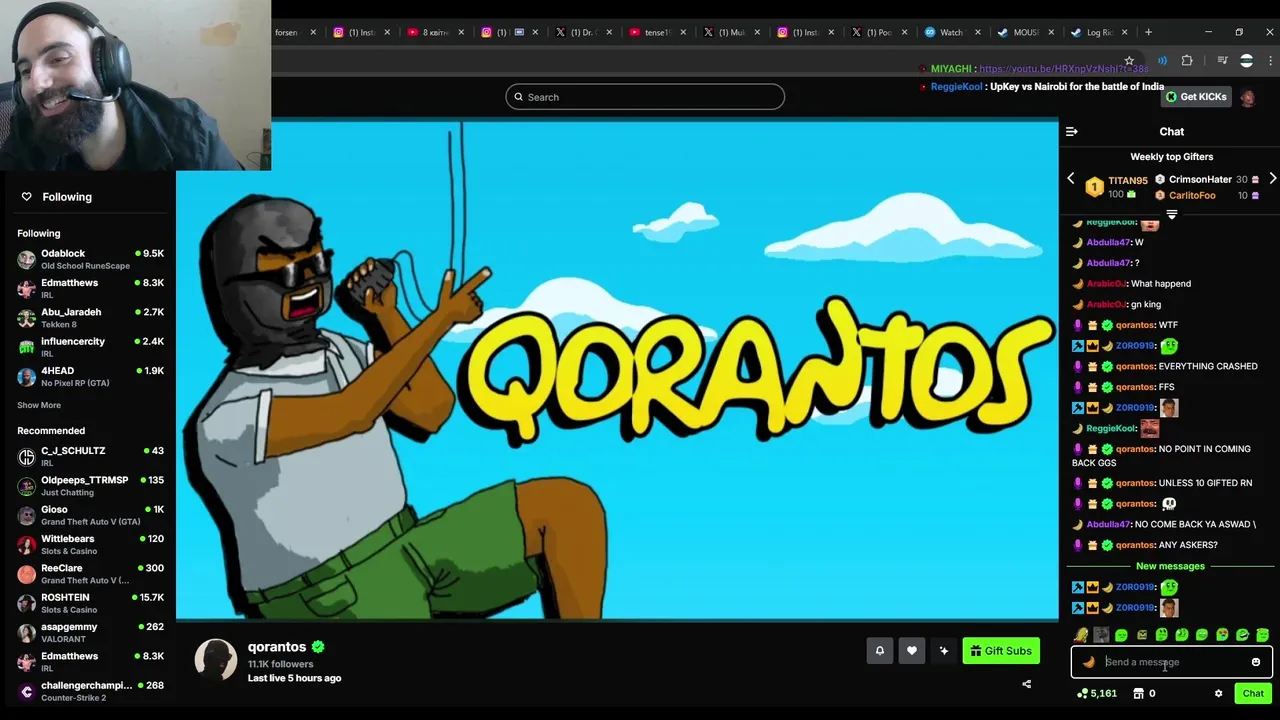This screenshot has width=1280, height=720.
Task: Expand Show More followed channels
Action: point(39,405)
